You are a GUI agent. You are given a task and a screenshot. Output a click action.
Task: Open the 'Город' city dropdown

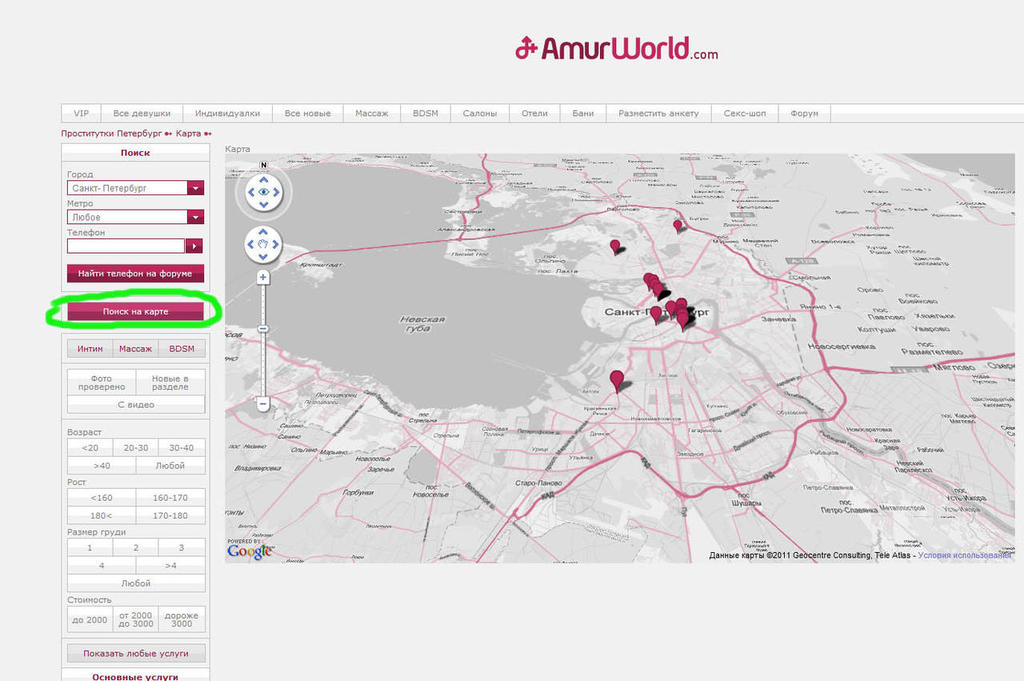point(195,188)
